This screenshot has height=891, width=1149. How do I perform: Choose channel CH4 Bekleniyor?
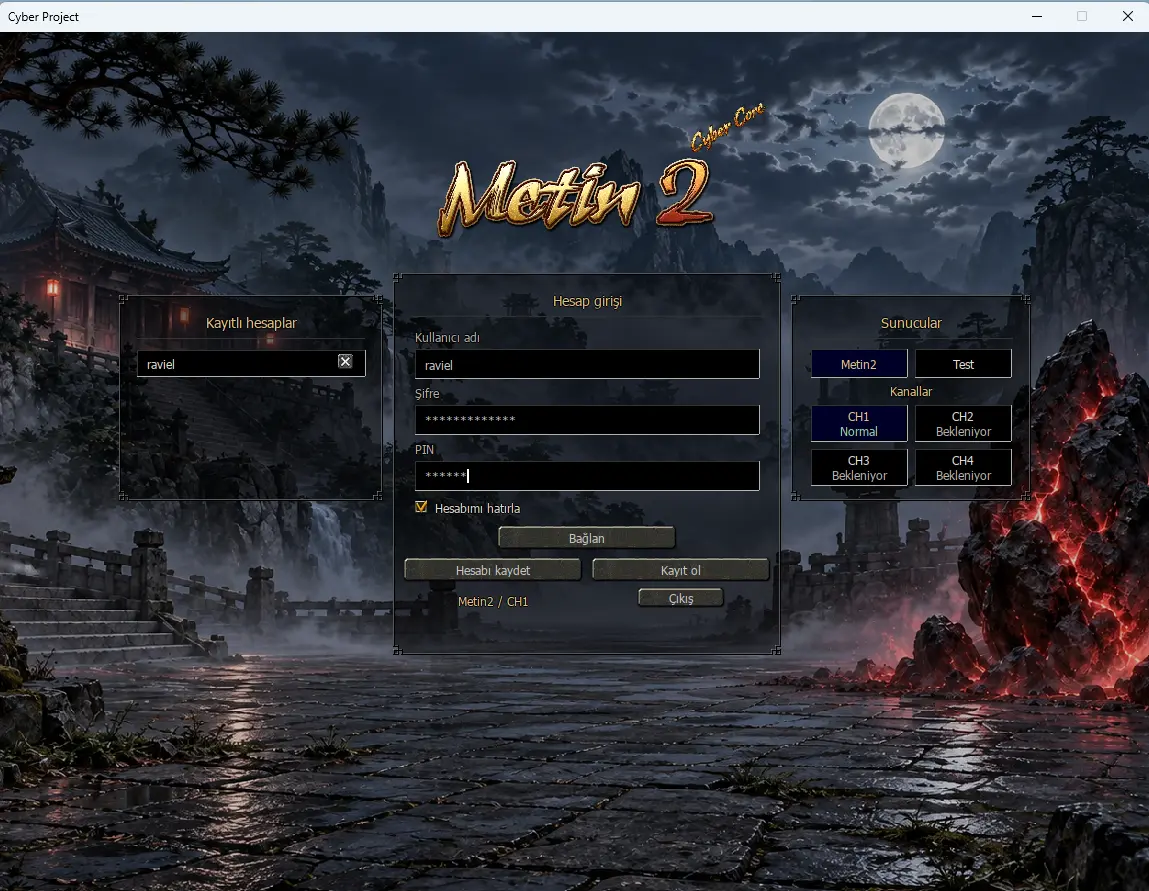tap(963, 467)
